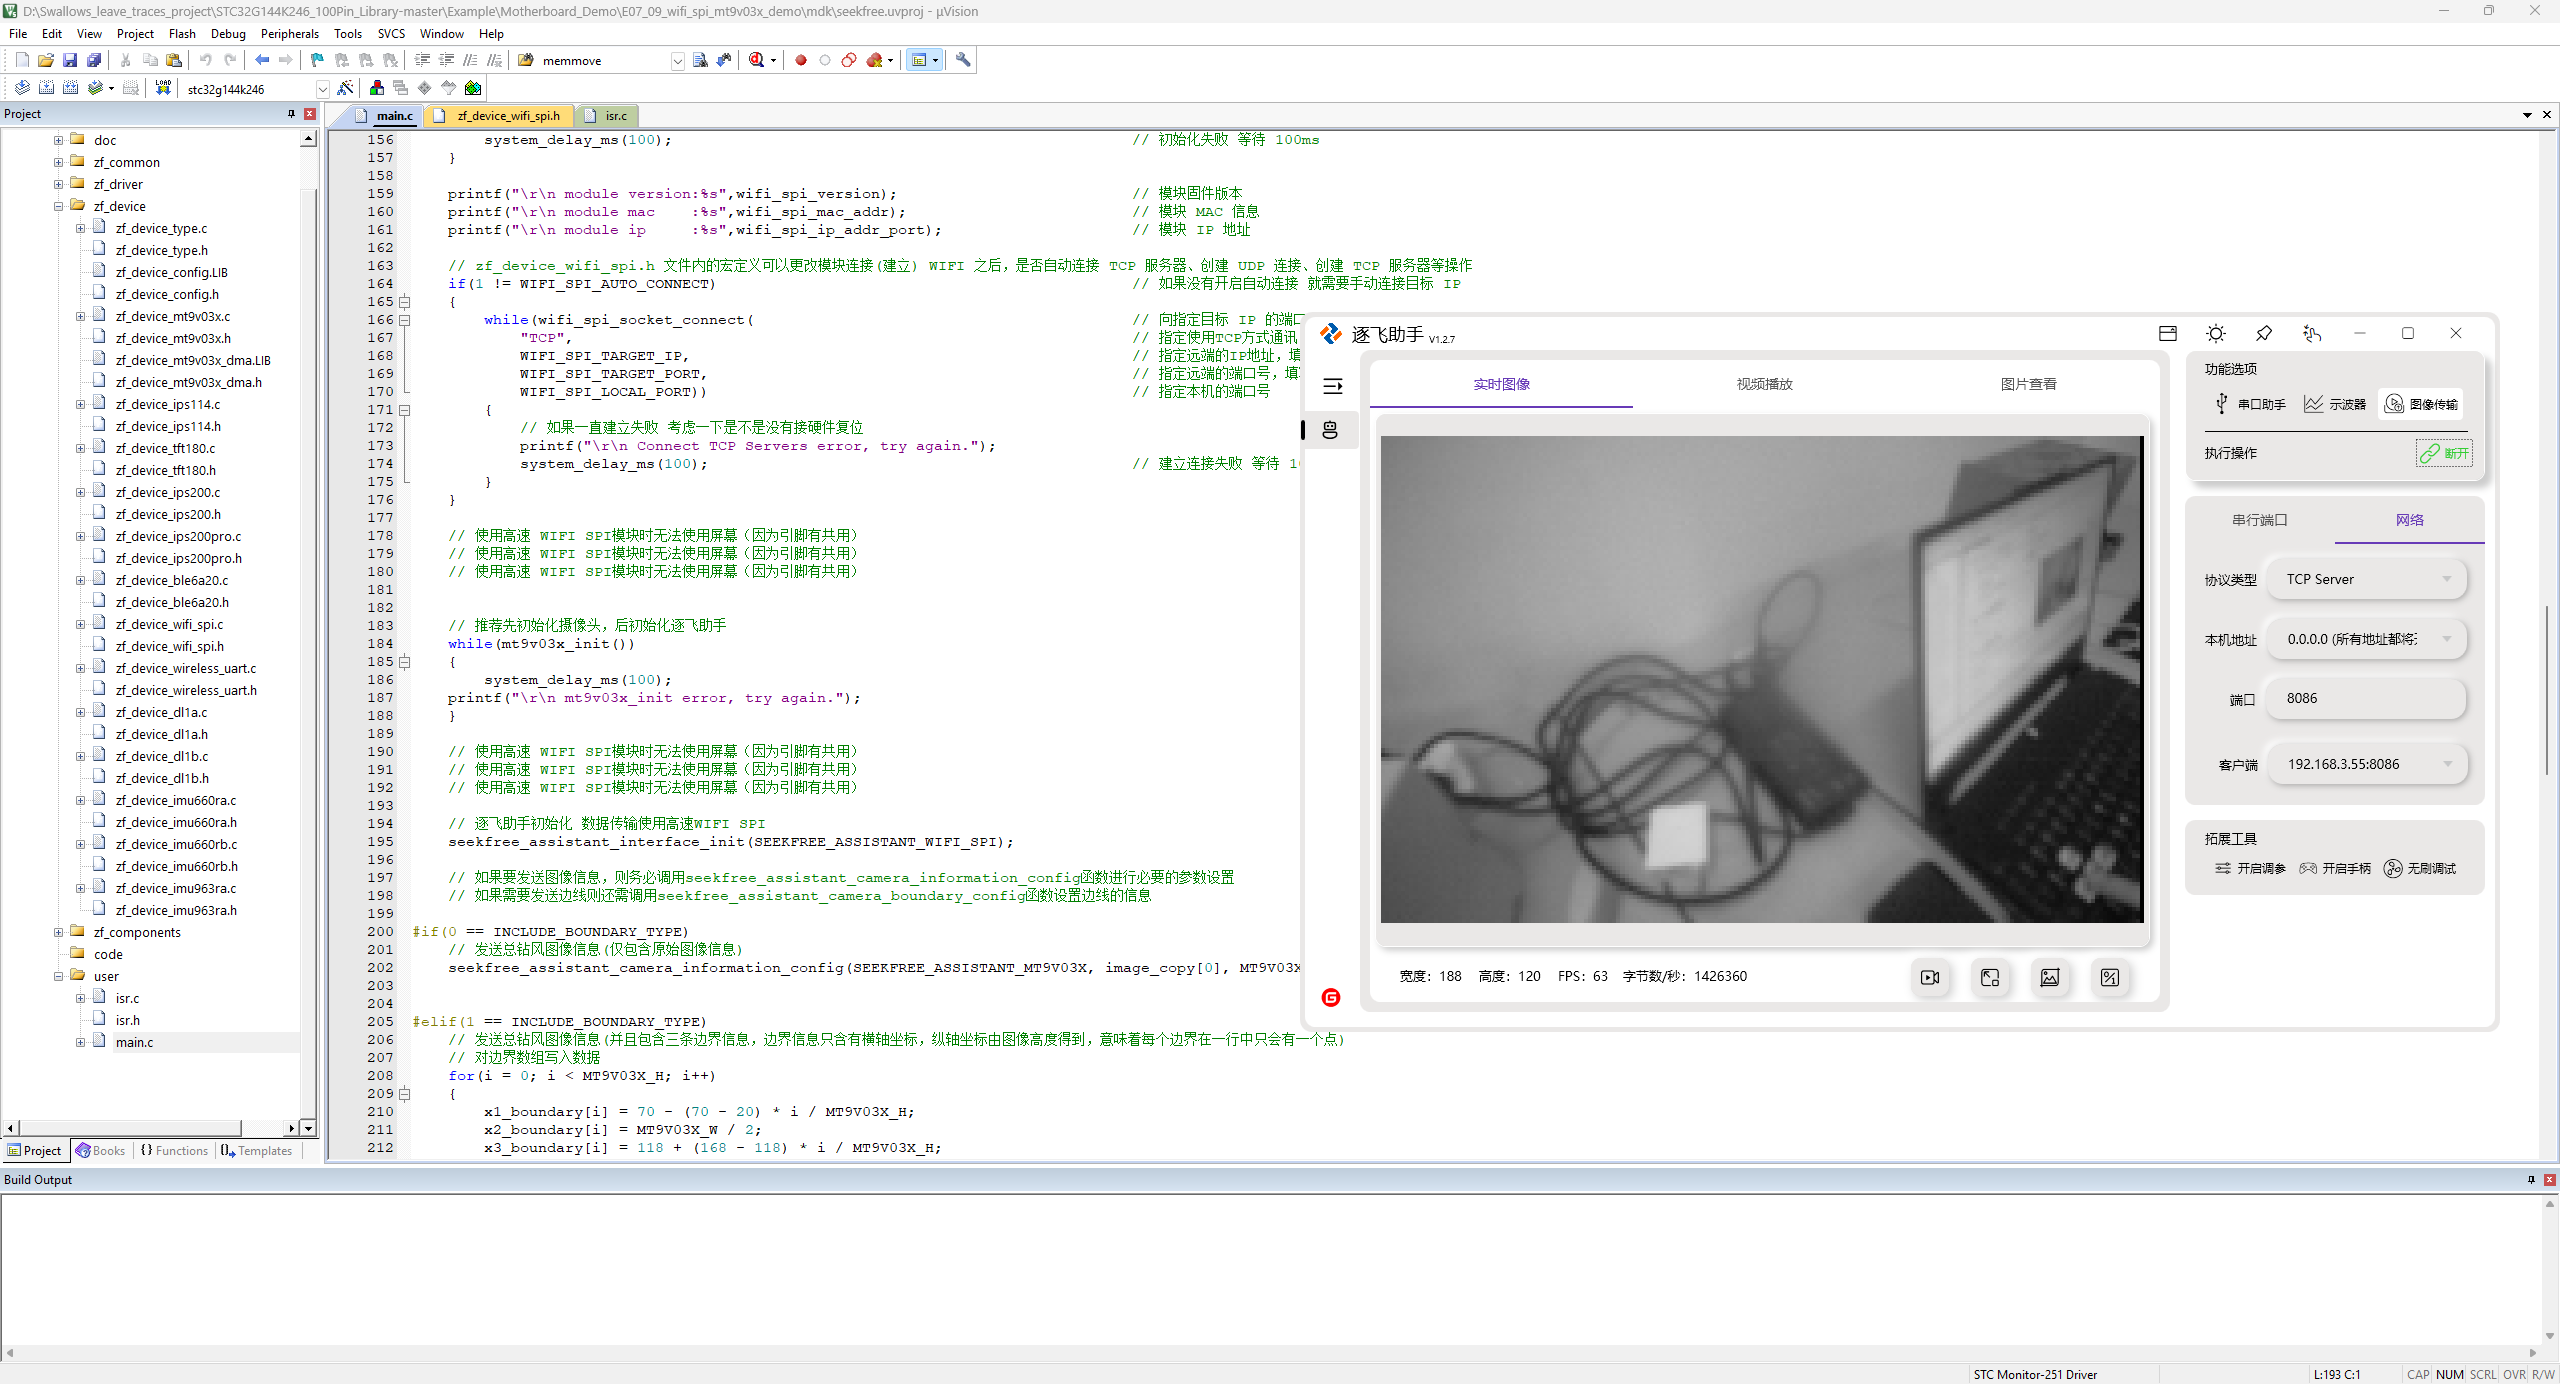Click the Download to flash (LOAD) icon

[163, 88]
